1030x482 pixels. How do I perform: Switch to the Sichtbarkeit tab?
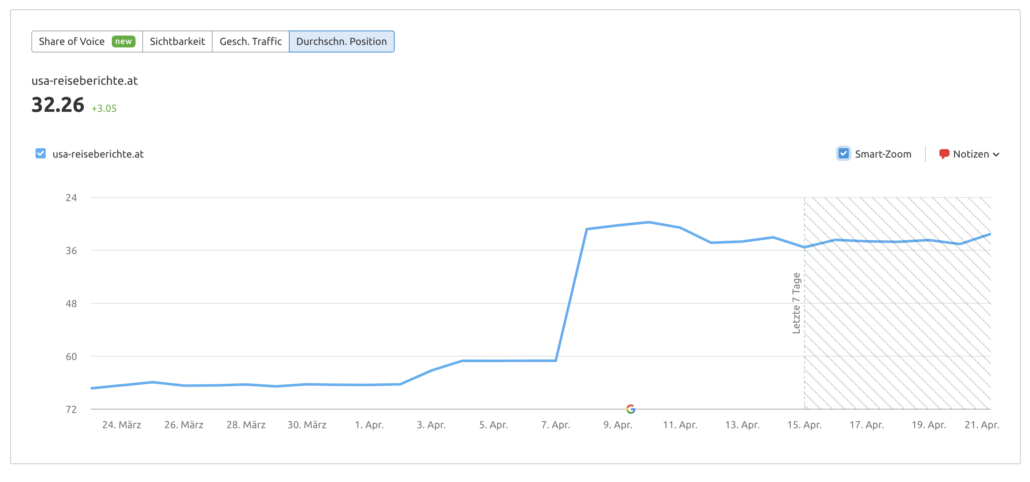coord(177,41)
